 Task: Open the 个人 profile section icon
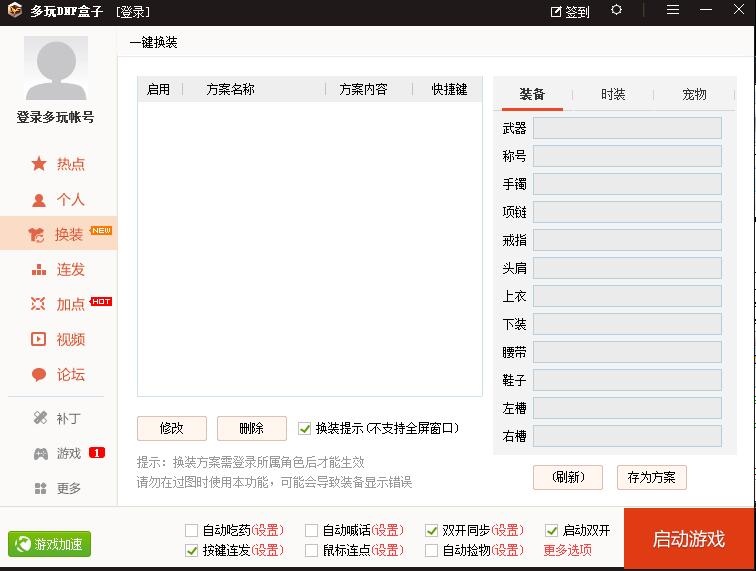39,199
